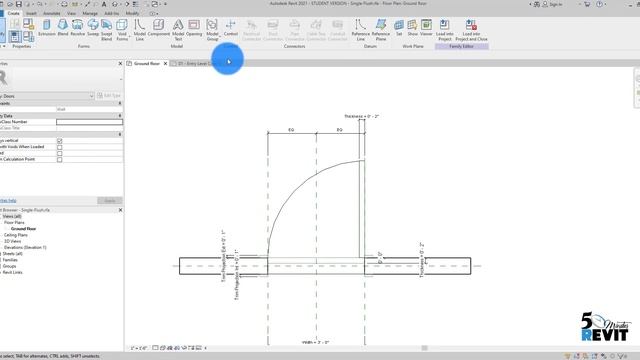
Task: Select the Sweep tool
Action: (x=93, y=28)
